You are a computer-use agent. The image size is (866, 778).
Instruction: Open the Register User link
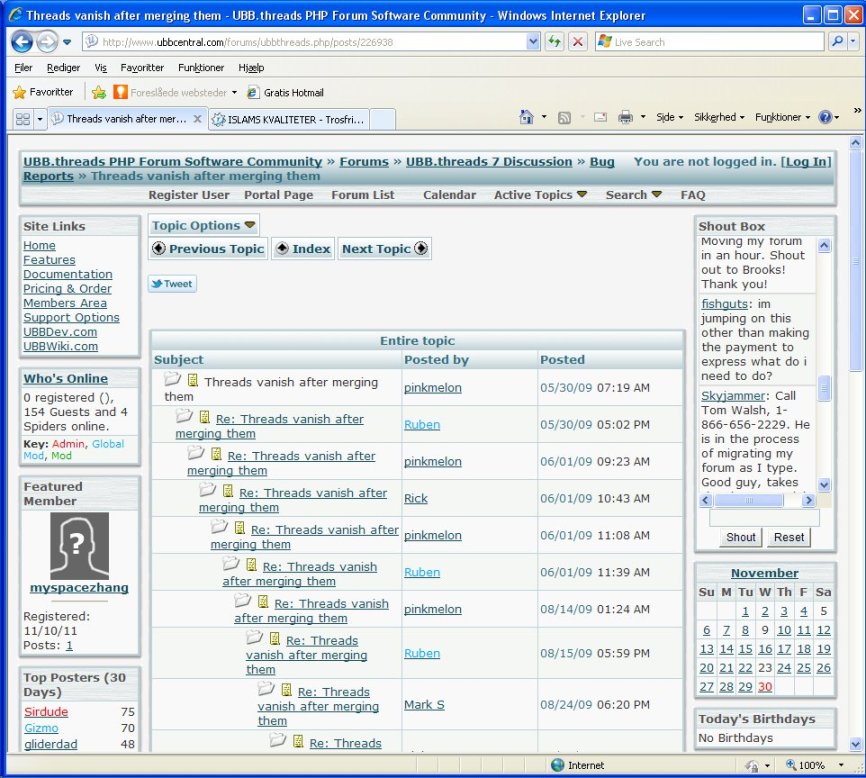tap(189, 195)
